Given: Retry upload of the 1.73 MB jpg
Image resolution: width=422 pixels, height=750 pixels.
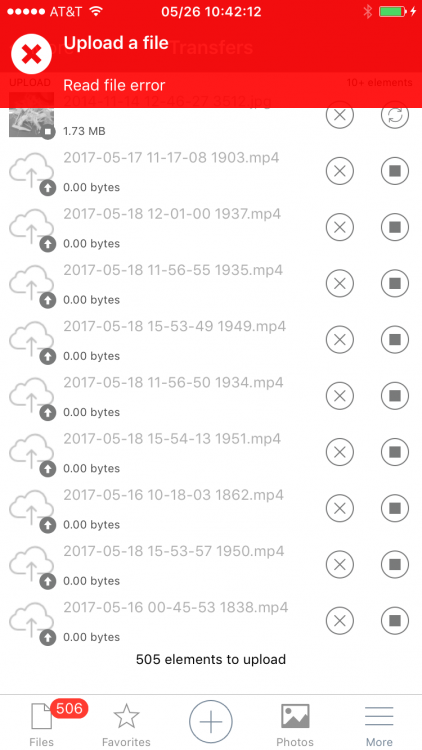Looking at the screenshot, I should 395,115.
